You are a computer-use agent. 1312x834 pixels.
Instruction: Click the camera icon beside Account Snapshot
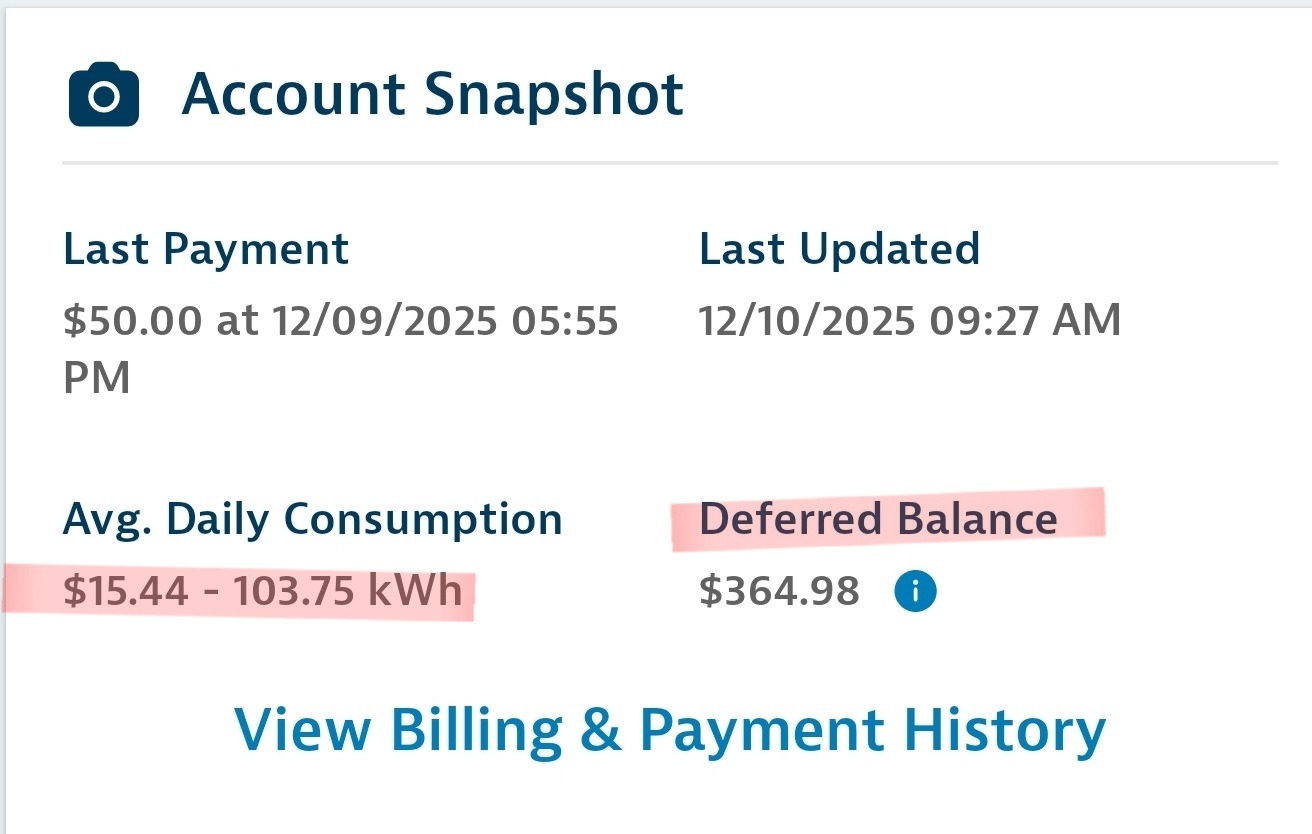pyautogui.click(x=104, y=95)
